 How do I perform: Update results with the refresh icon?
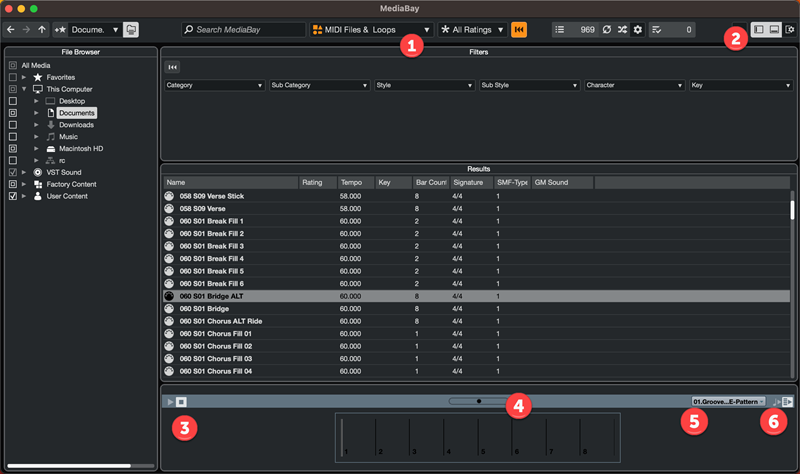[x=607, y=30]
